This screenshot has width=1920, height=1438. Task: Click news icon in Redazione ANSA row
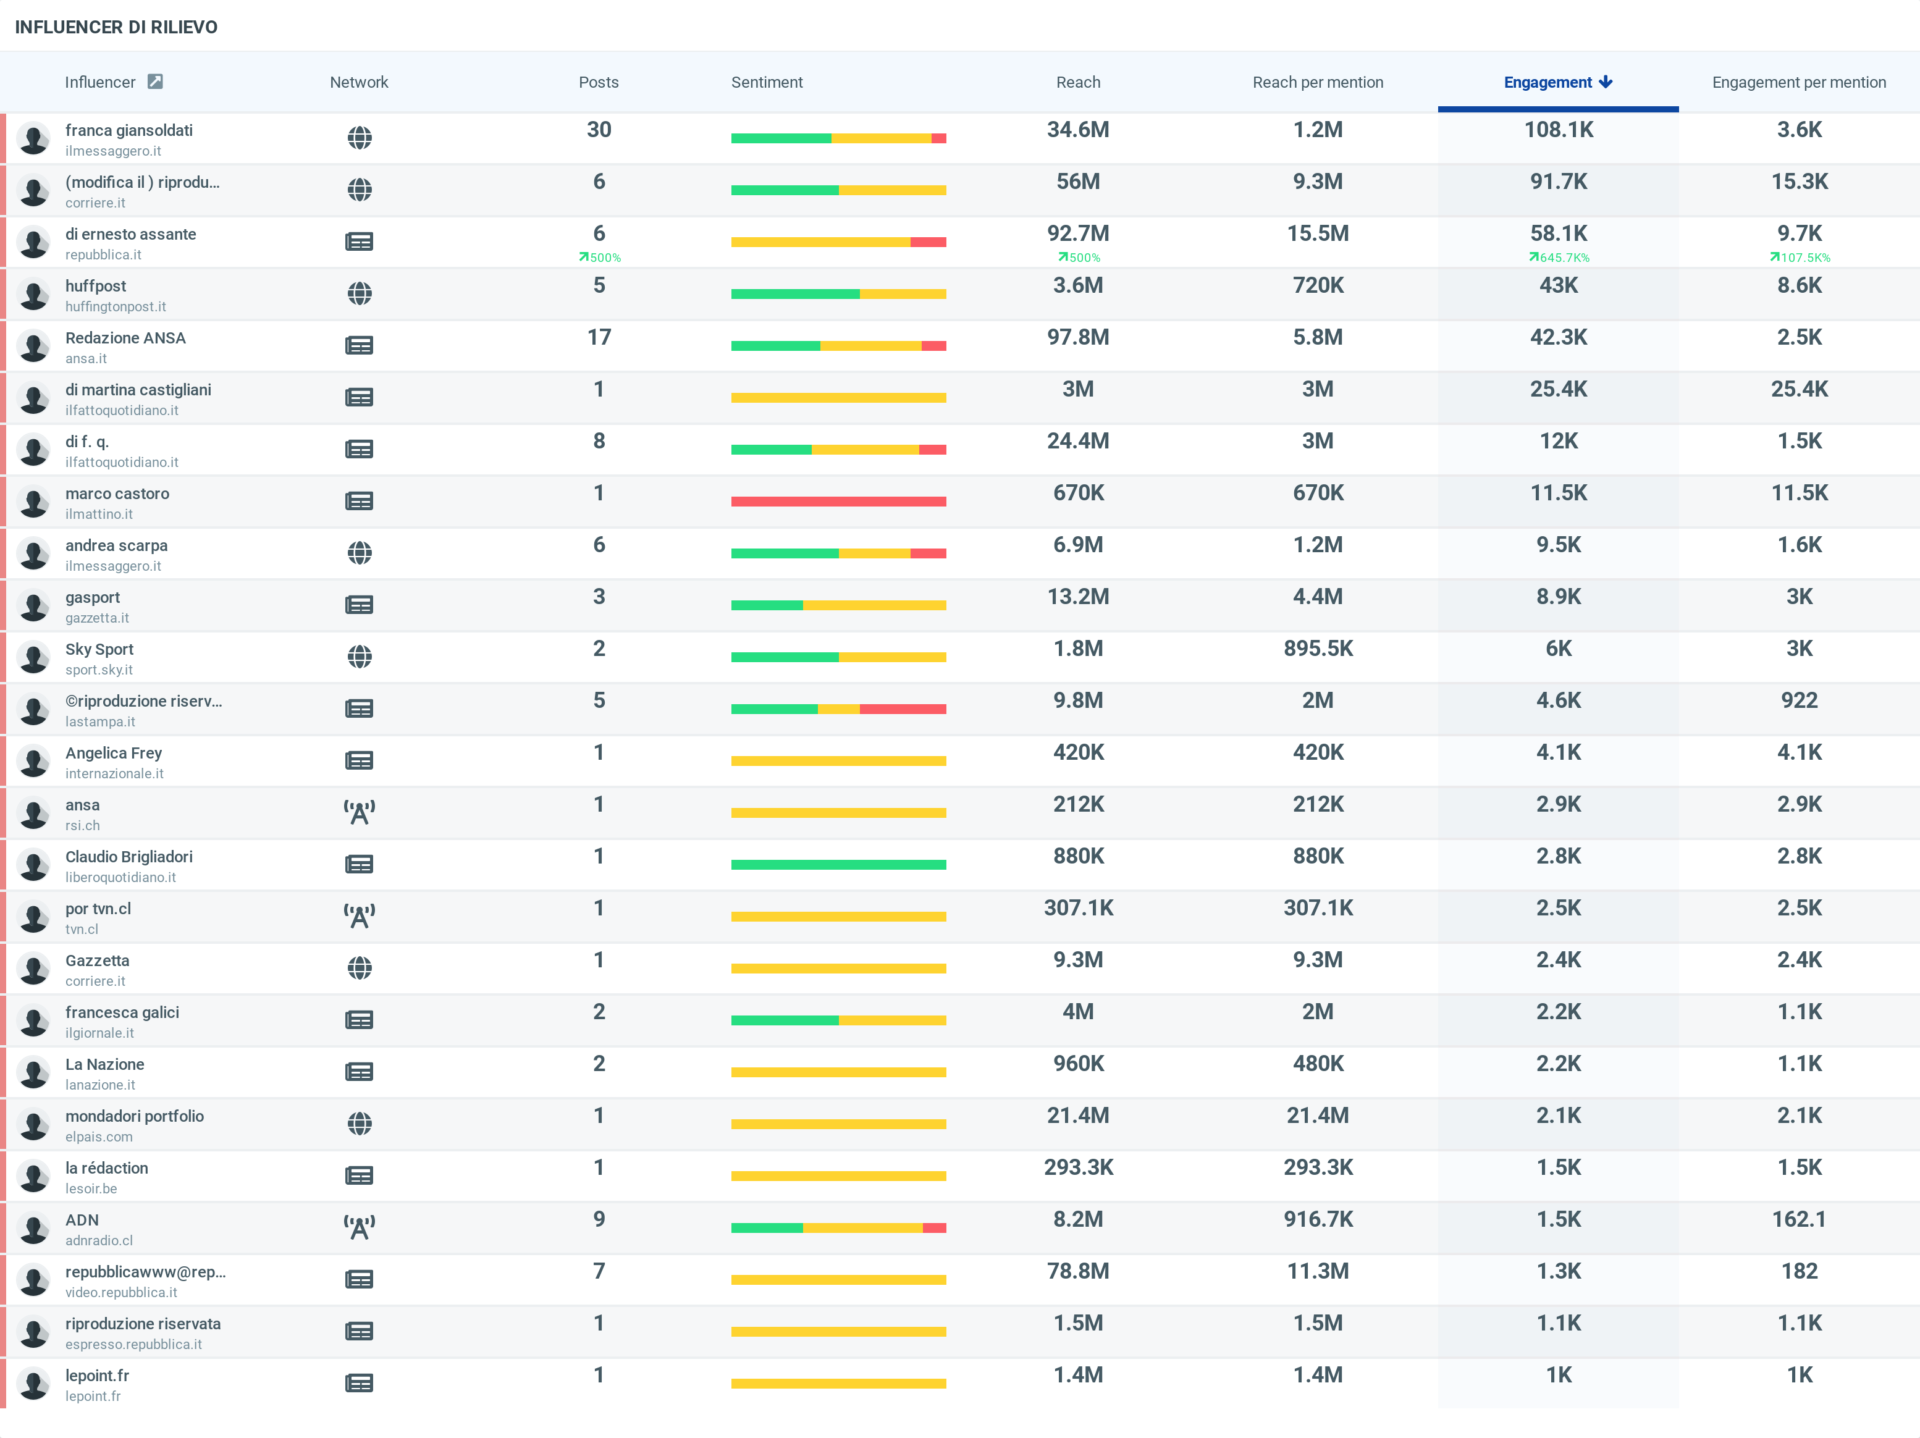359,346
